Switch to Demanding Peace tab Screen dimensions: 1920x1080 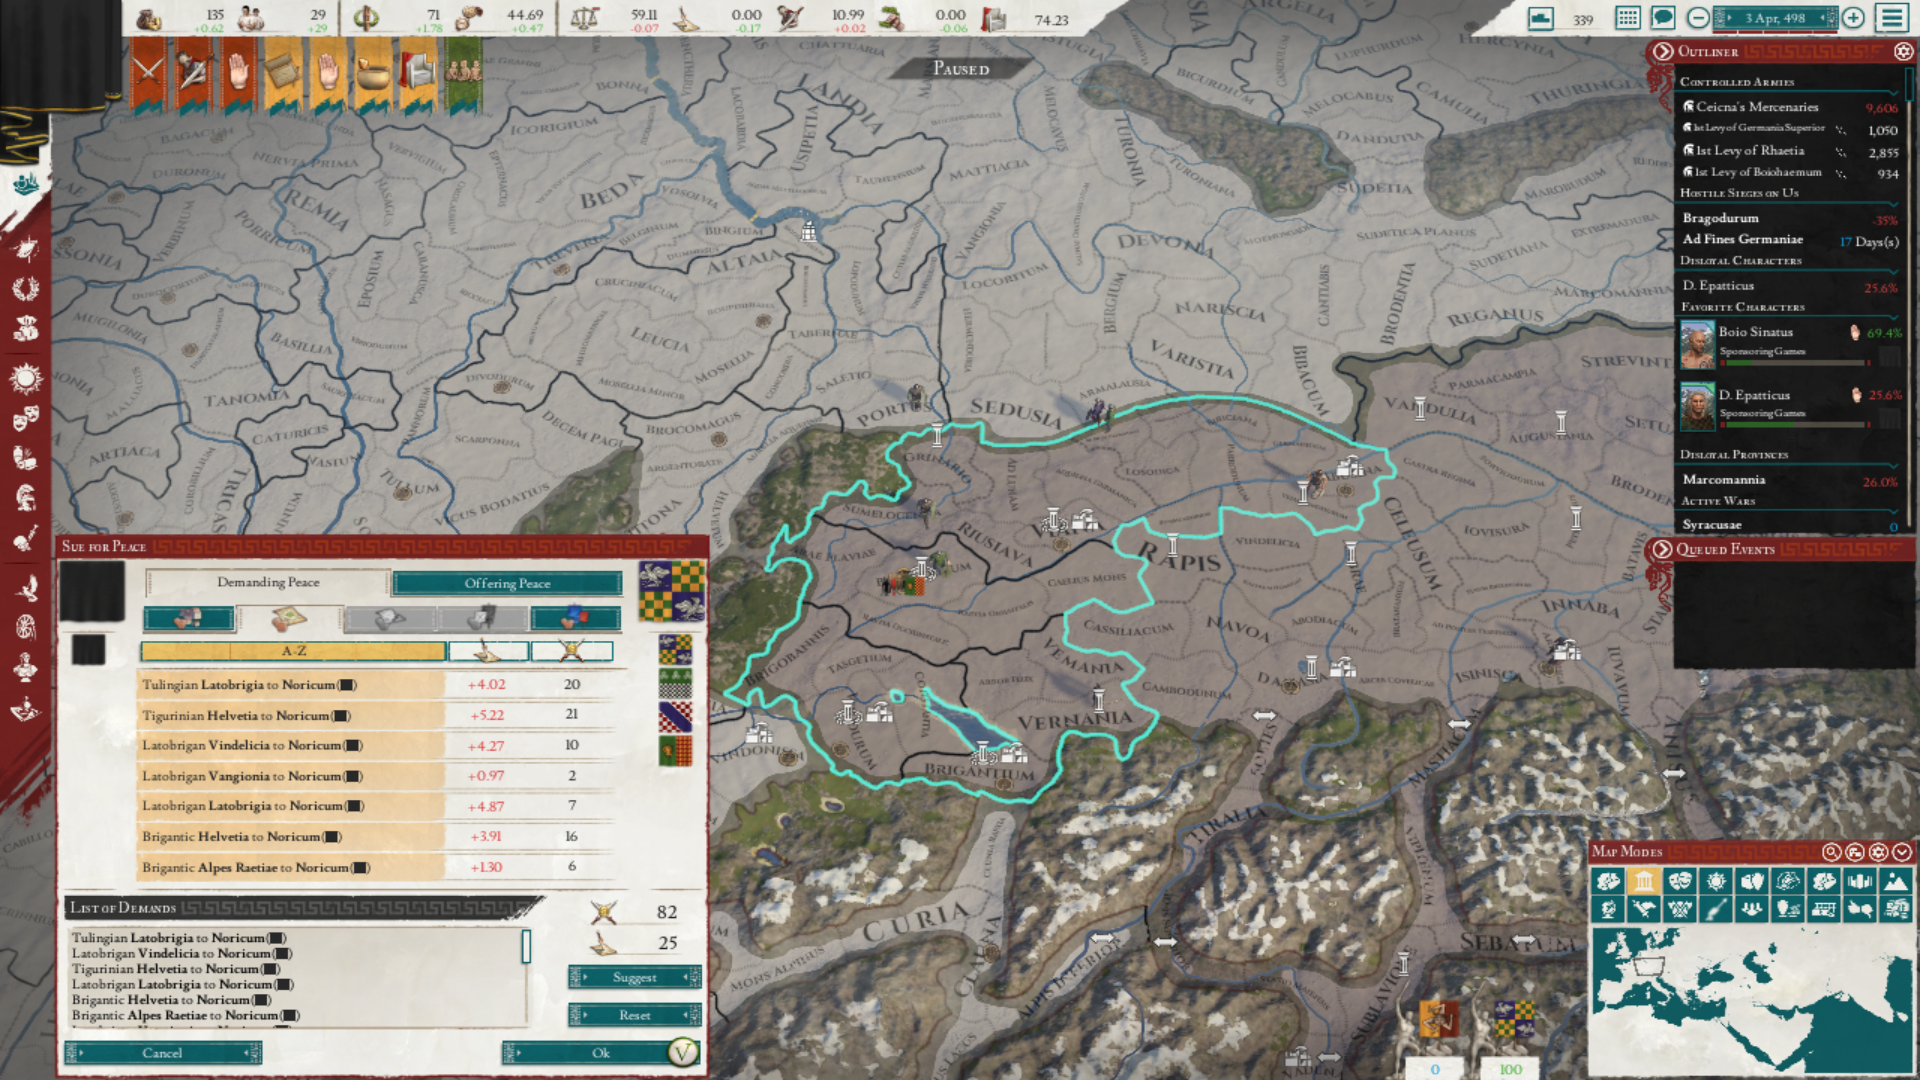point(268,582)
